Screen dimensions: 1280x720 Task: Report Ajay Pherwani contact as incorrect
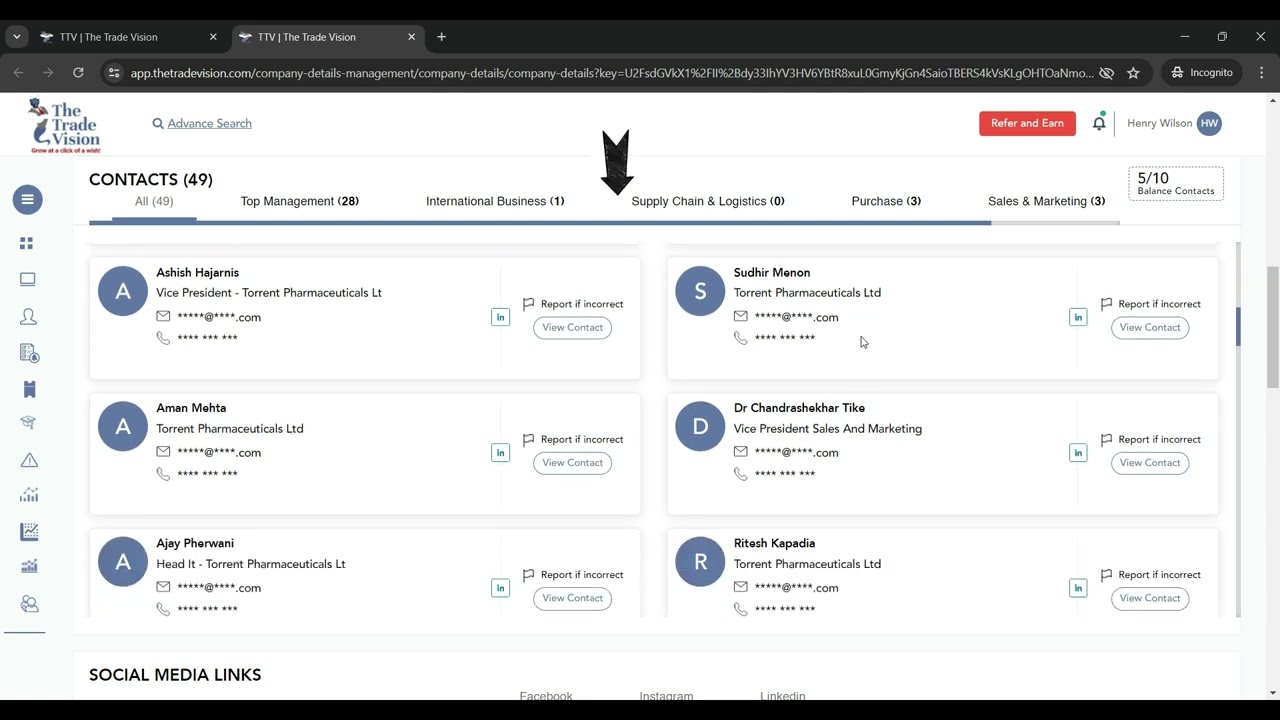573,575
